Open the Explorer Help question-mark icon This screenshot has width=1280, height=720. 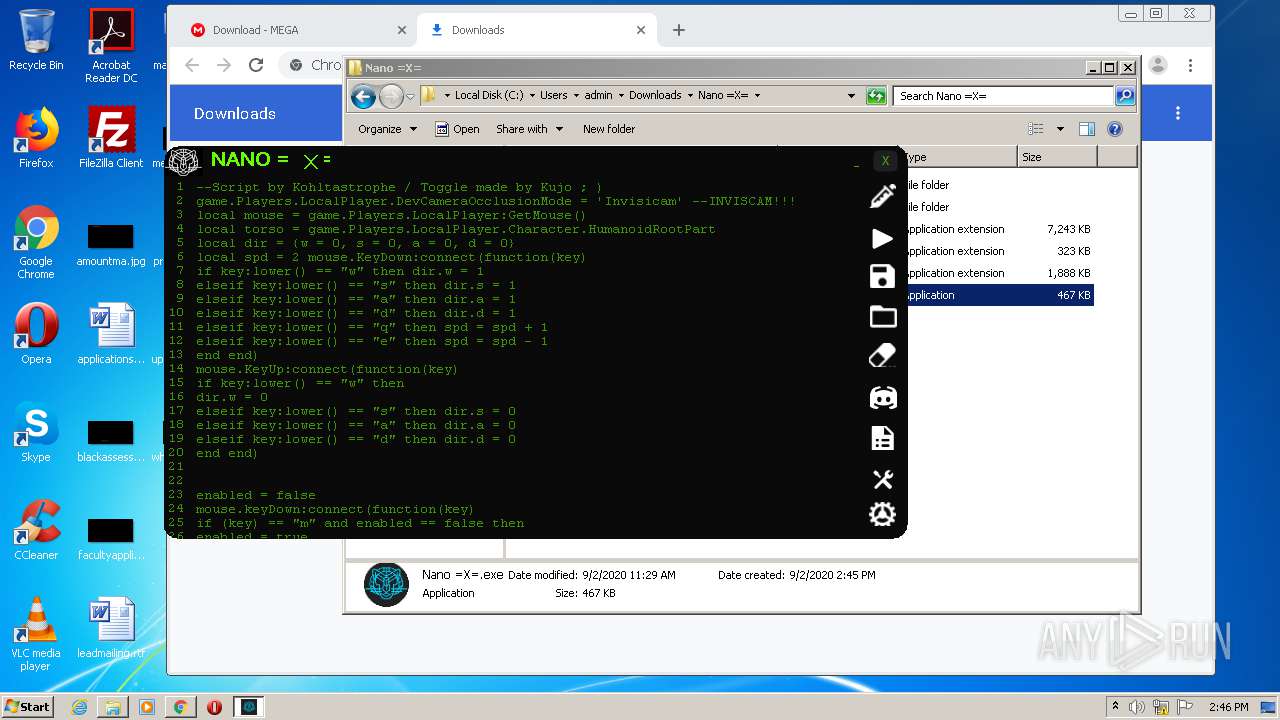click(1115, 129)
